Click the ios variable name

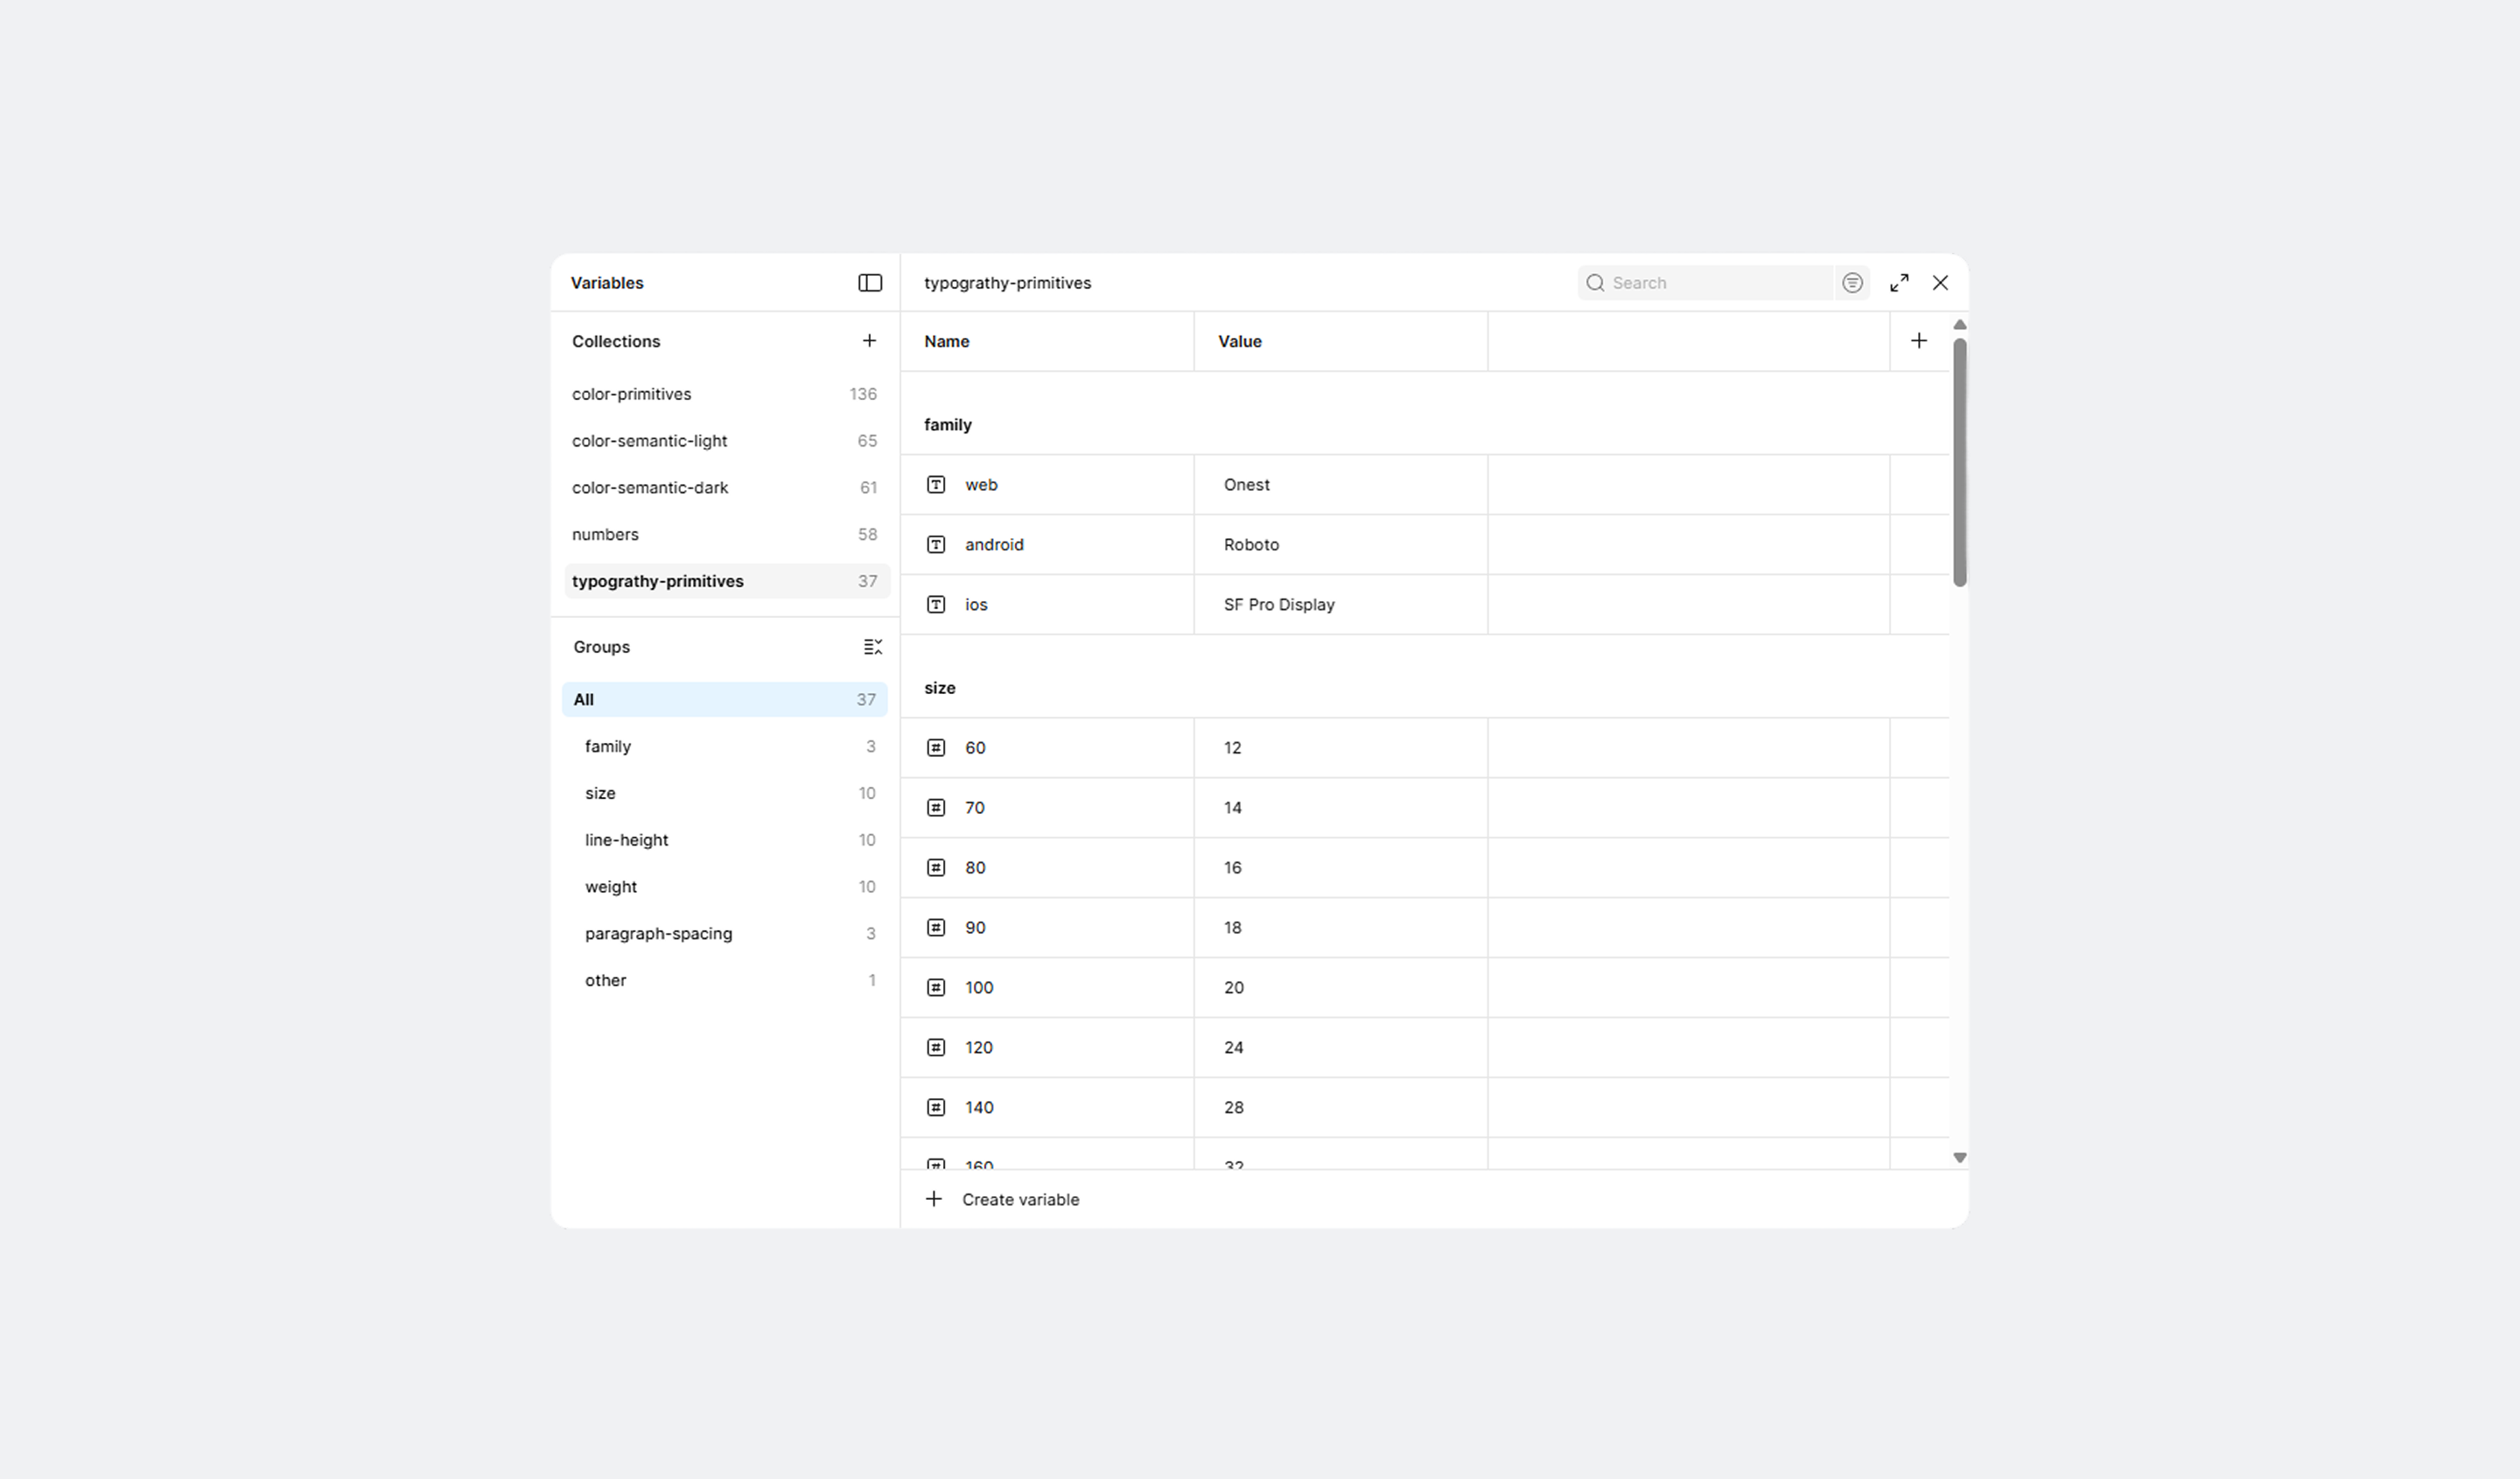[x=976, y=605]
